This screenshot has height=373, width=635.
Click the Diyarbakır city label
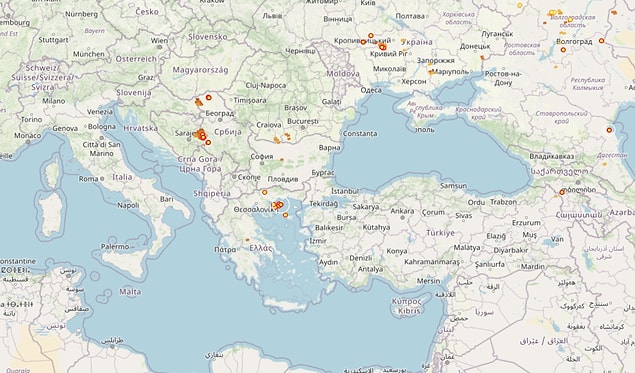tap(511, 251)
